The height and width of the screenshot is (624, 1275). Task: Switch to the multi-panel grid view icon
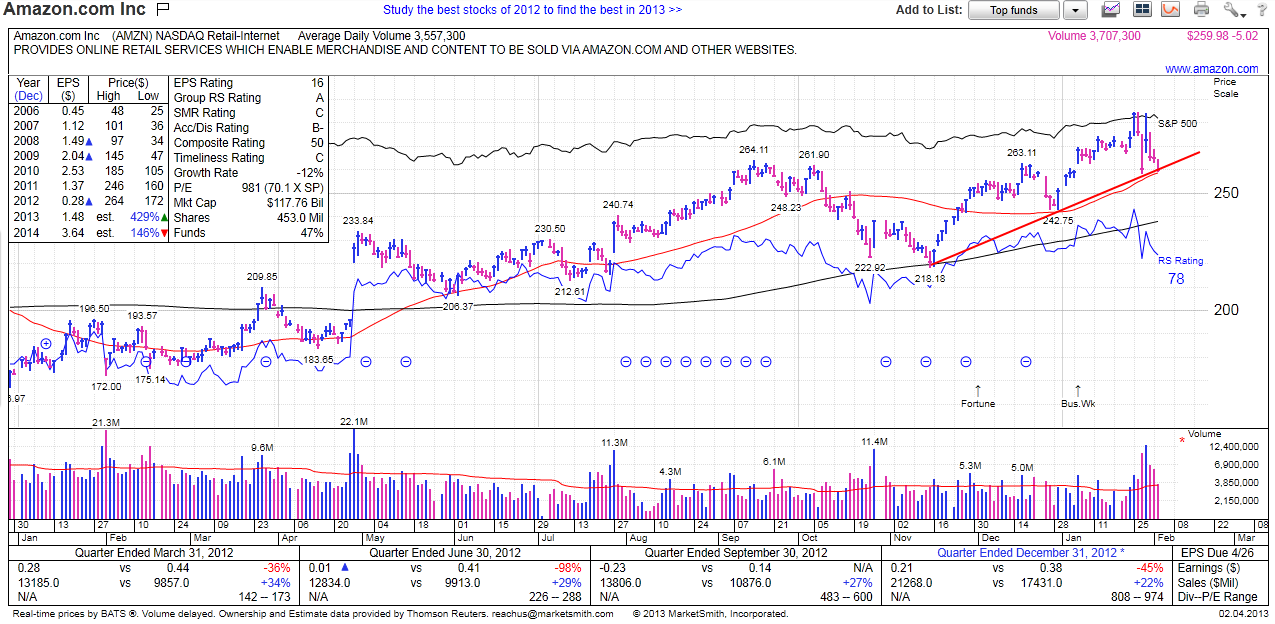(1142, 10)
